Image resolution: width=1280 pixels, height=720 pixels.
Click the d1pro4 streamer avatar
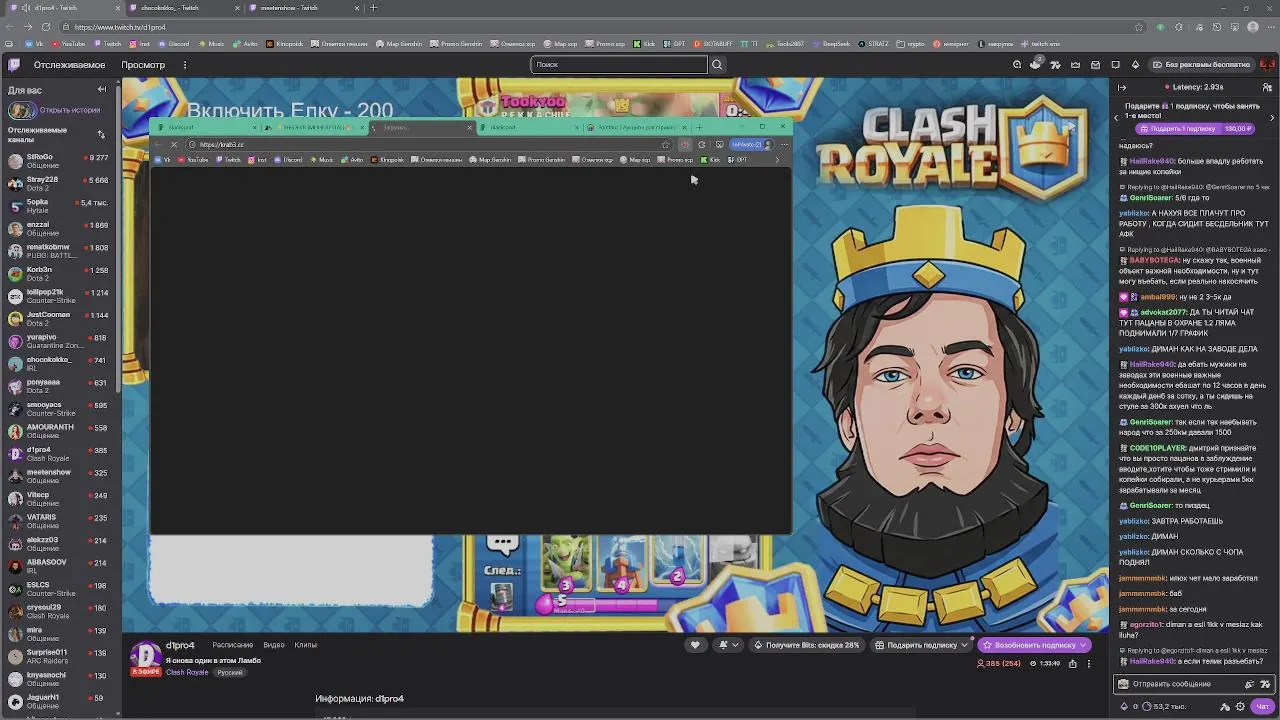146,656
